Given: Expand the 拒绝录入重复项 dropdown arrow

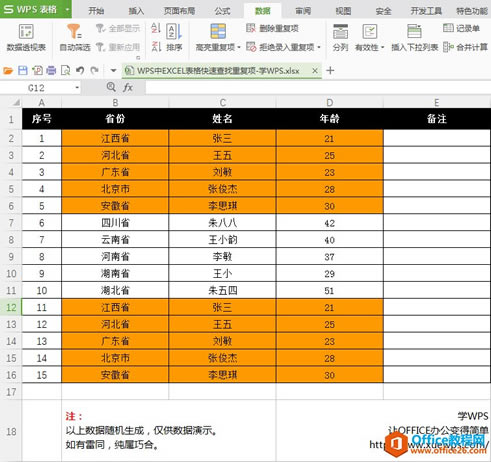Looking at the screenshot, I should coord(319,47).
